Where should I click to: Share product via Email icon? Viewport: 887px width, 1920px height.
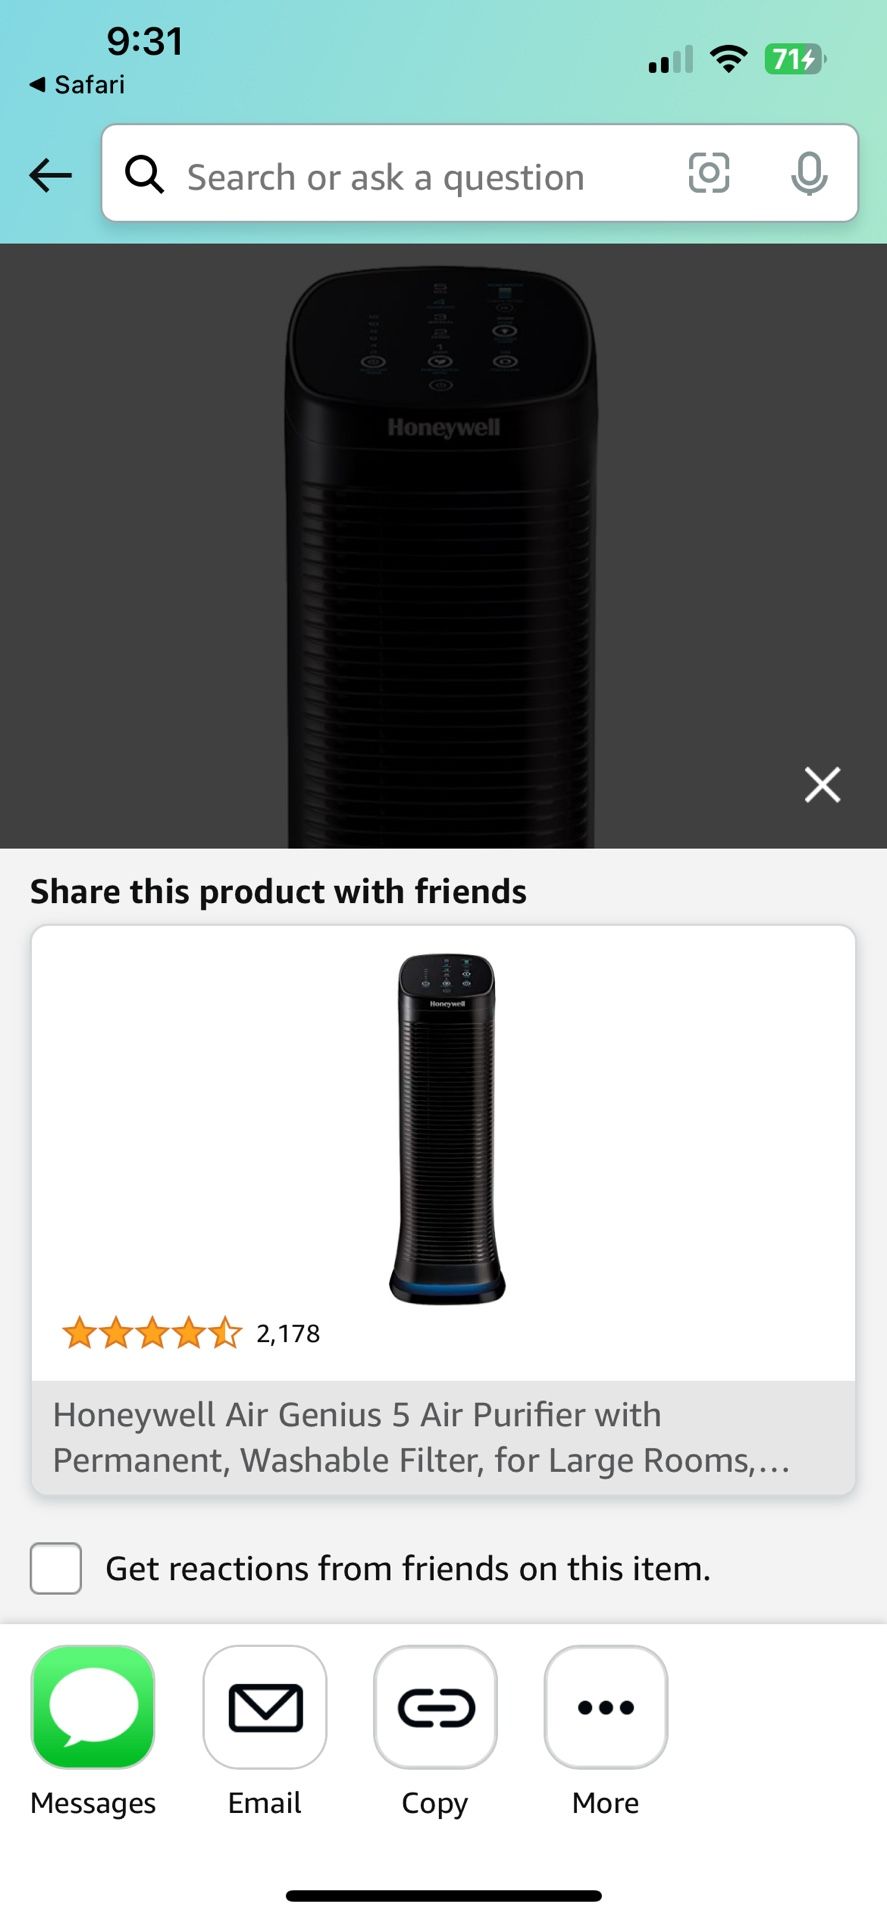[265, 1707]
